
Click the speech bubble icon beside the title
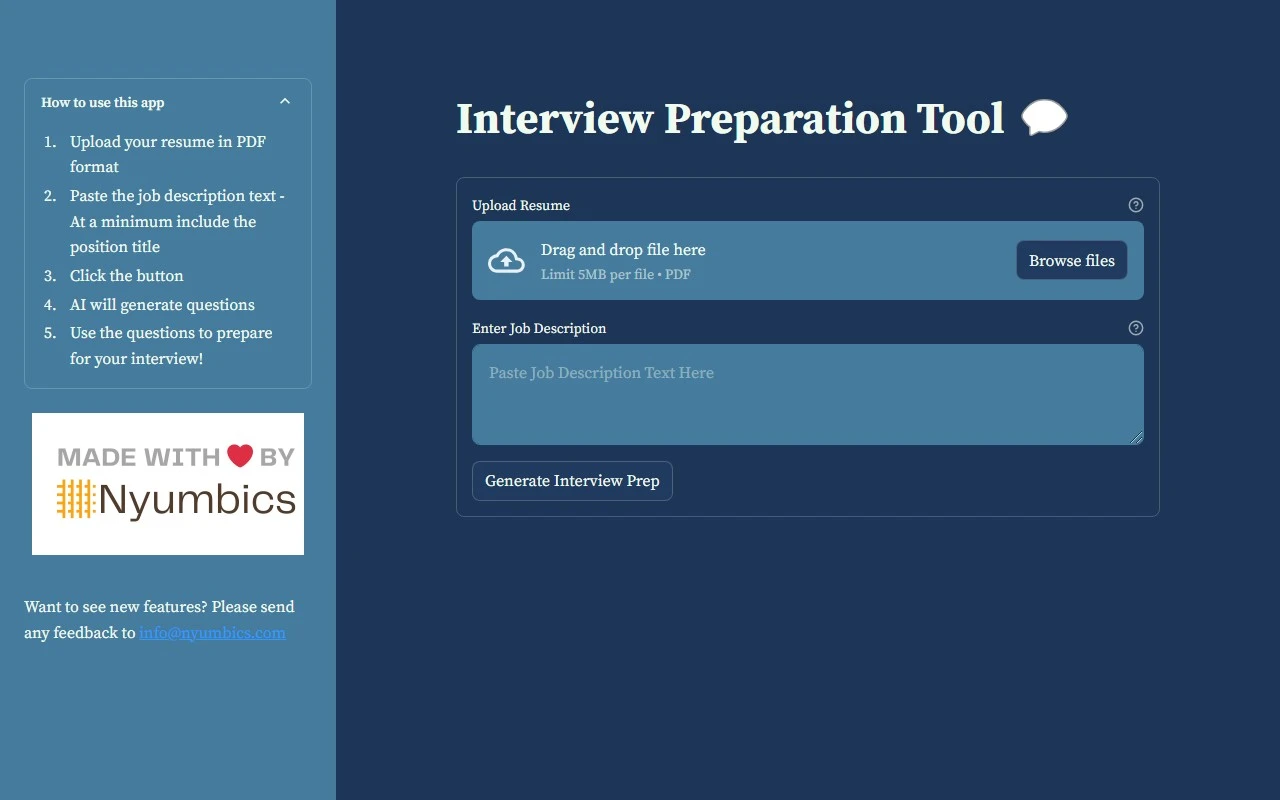tap(1044, 118)
